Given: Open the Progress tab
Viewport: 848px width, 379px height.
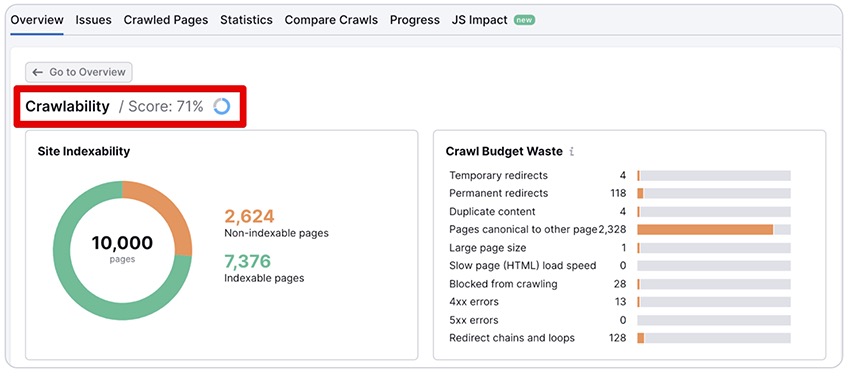Looking at the screenshot, I should 415,20.
